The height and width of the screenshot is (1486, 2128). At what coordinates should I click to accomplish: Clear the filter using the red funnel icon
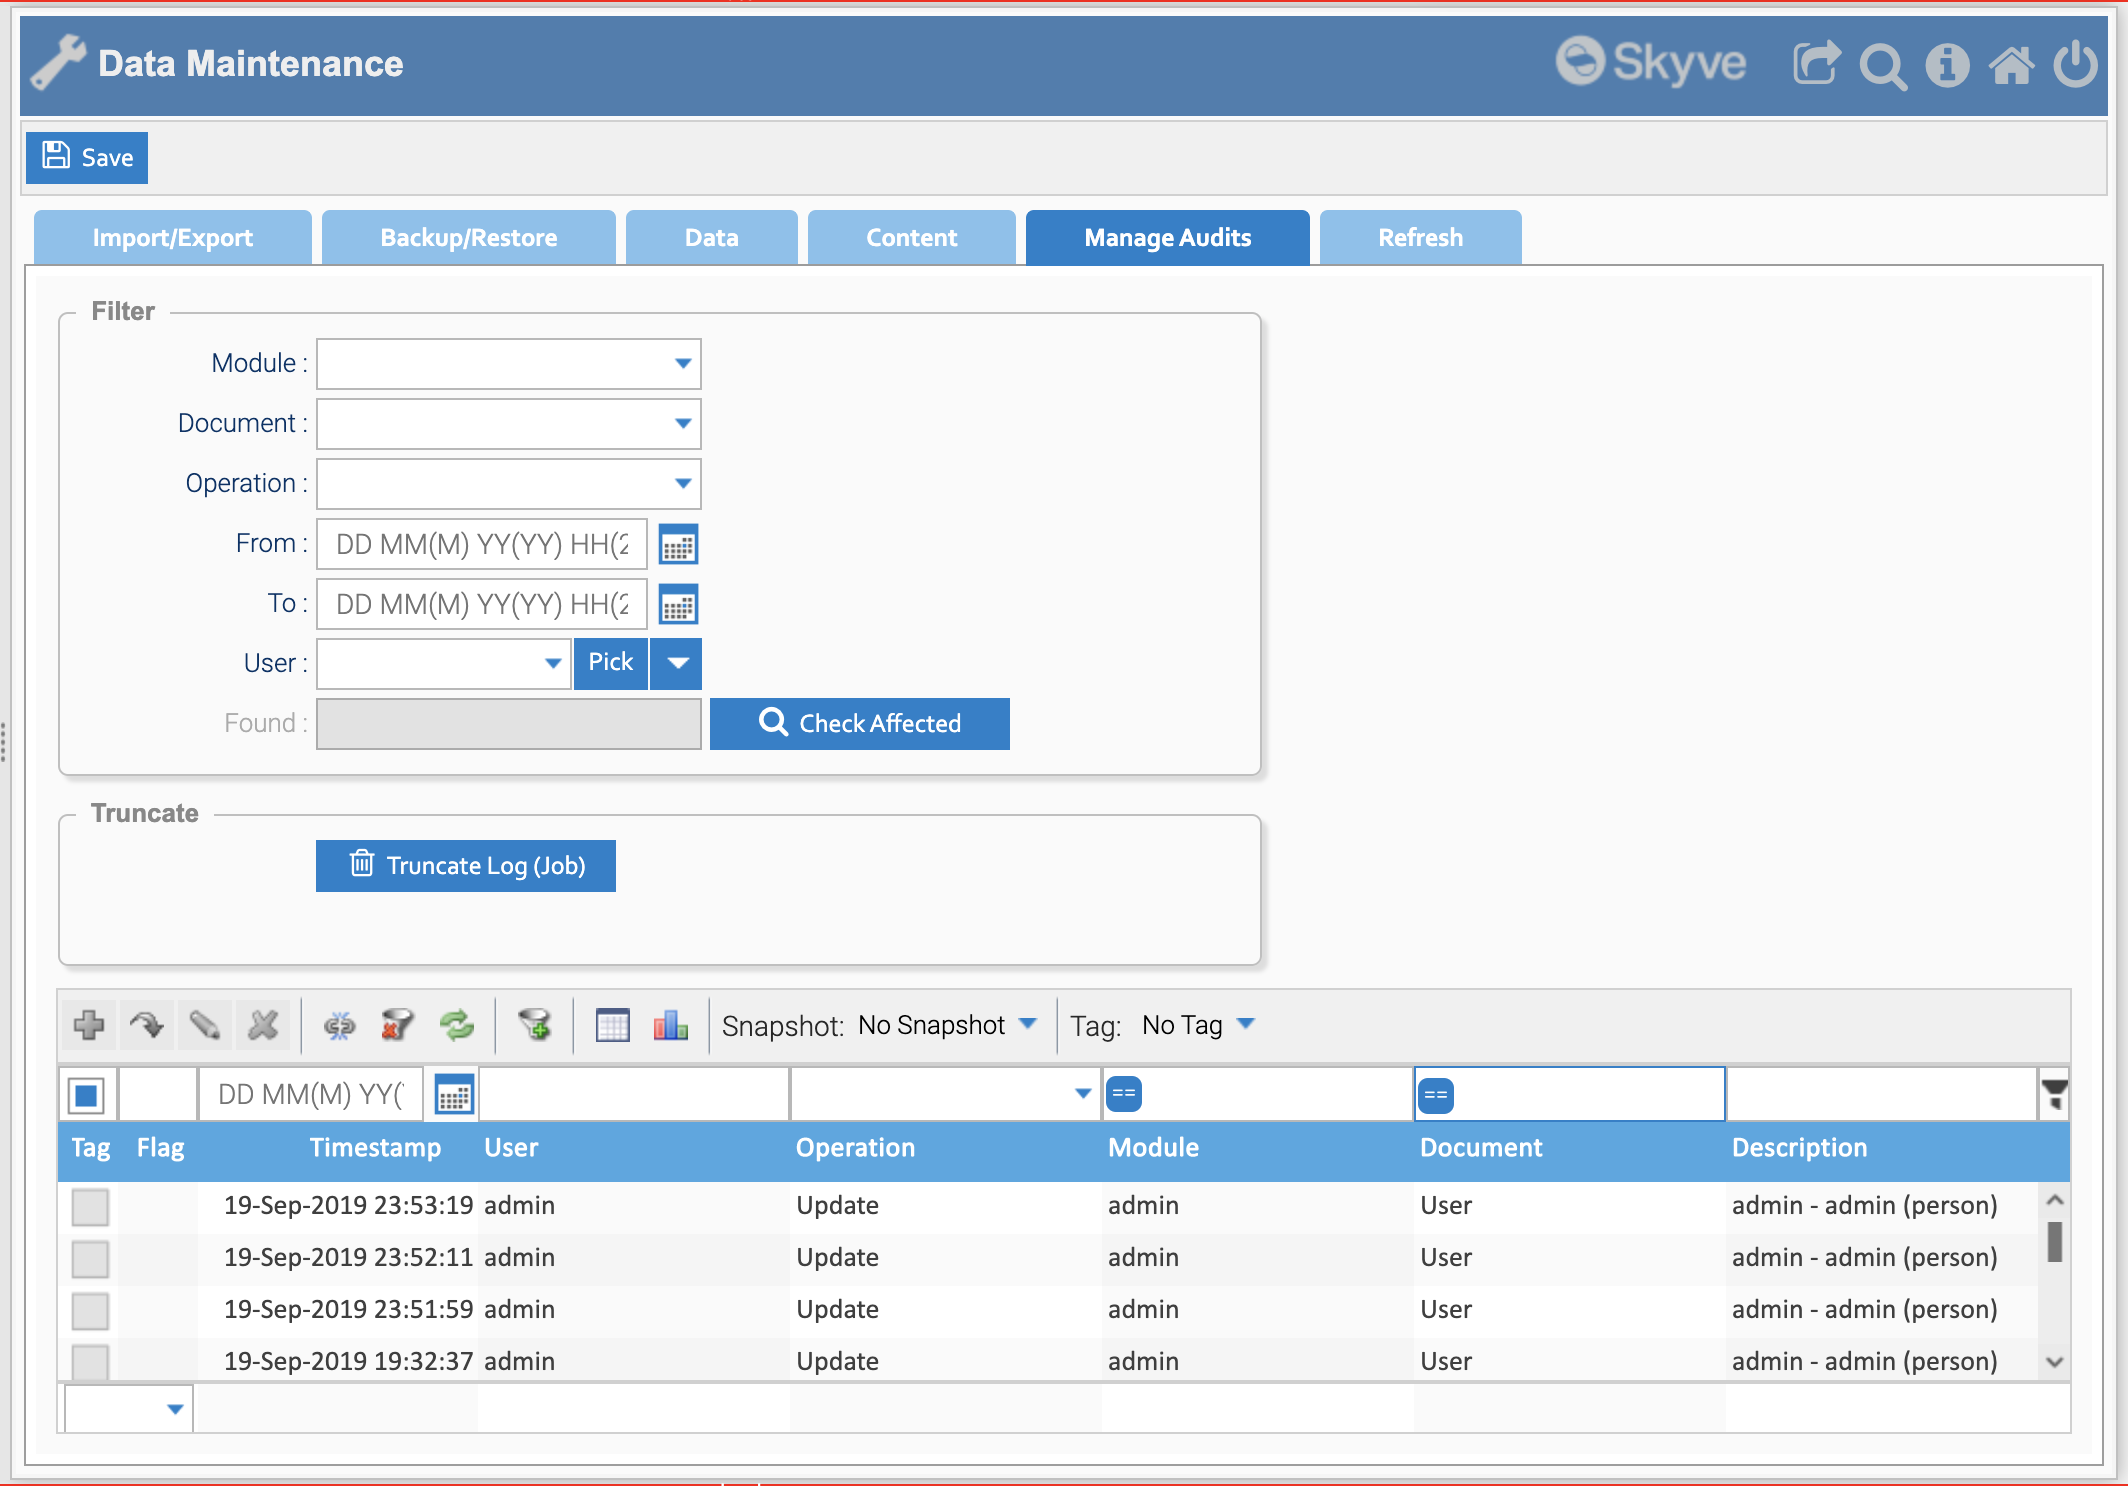click(397, 1025)
